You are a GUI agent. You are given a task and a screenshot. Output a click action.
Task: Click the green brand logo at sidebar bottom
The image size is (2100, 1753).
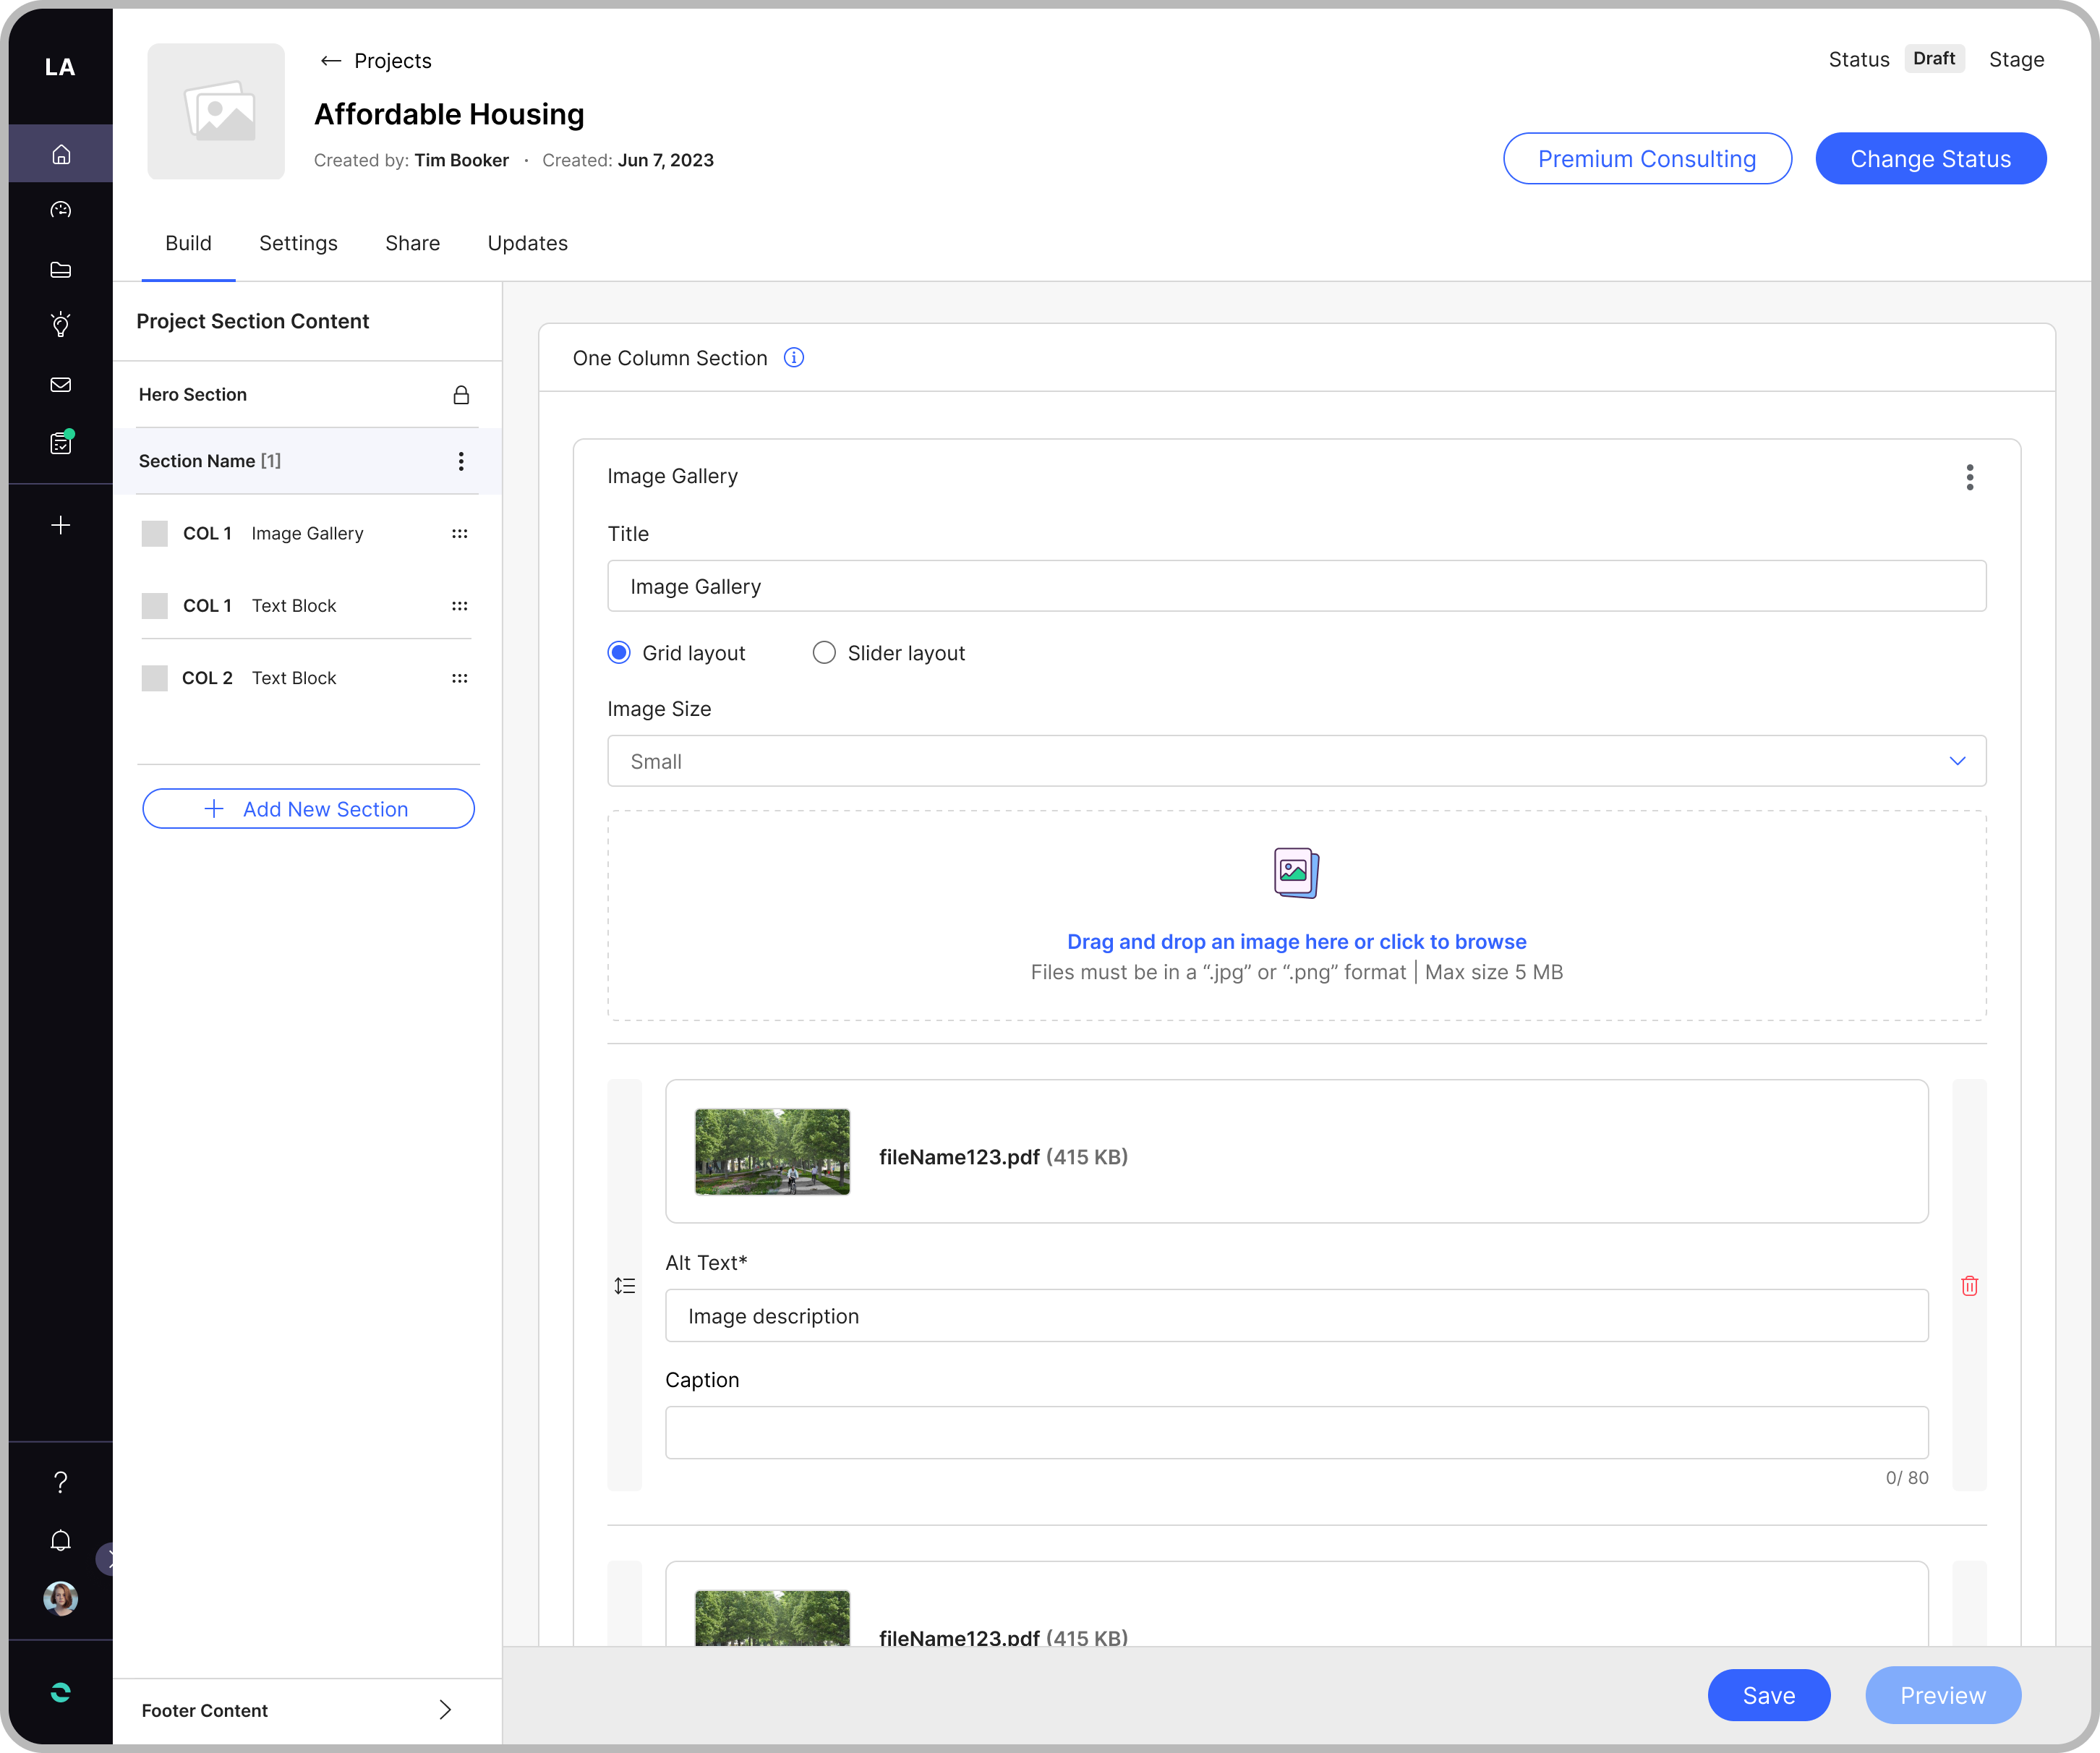tap(61, 1692)
